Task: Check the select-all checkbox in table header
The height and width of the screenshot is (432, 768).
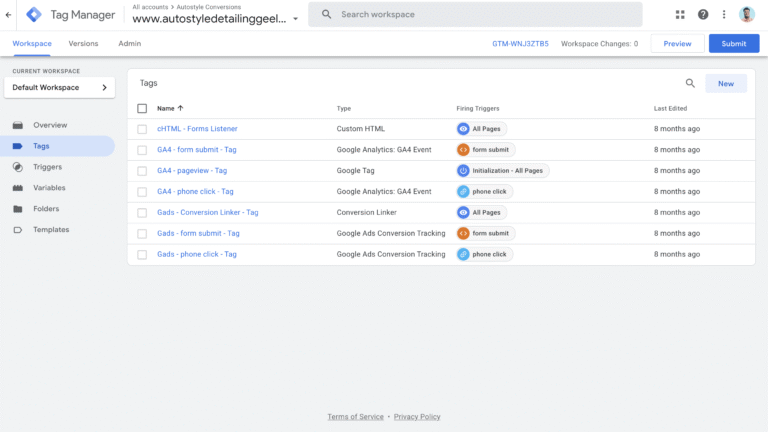Action: (142, 108)
